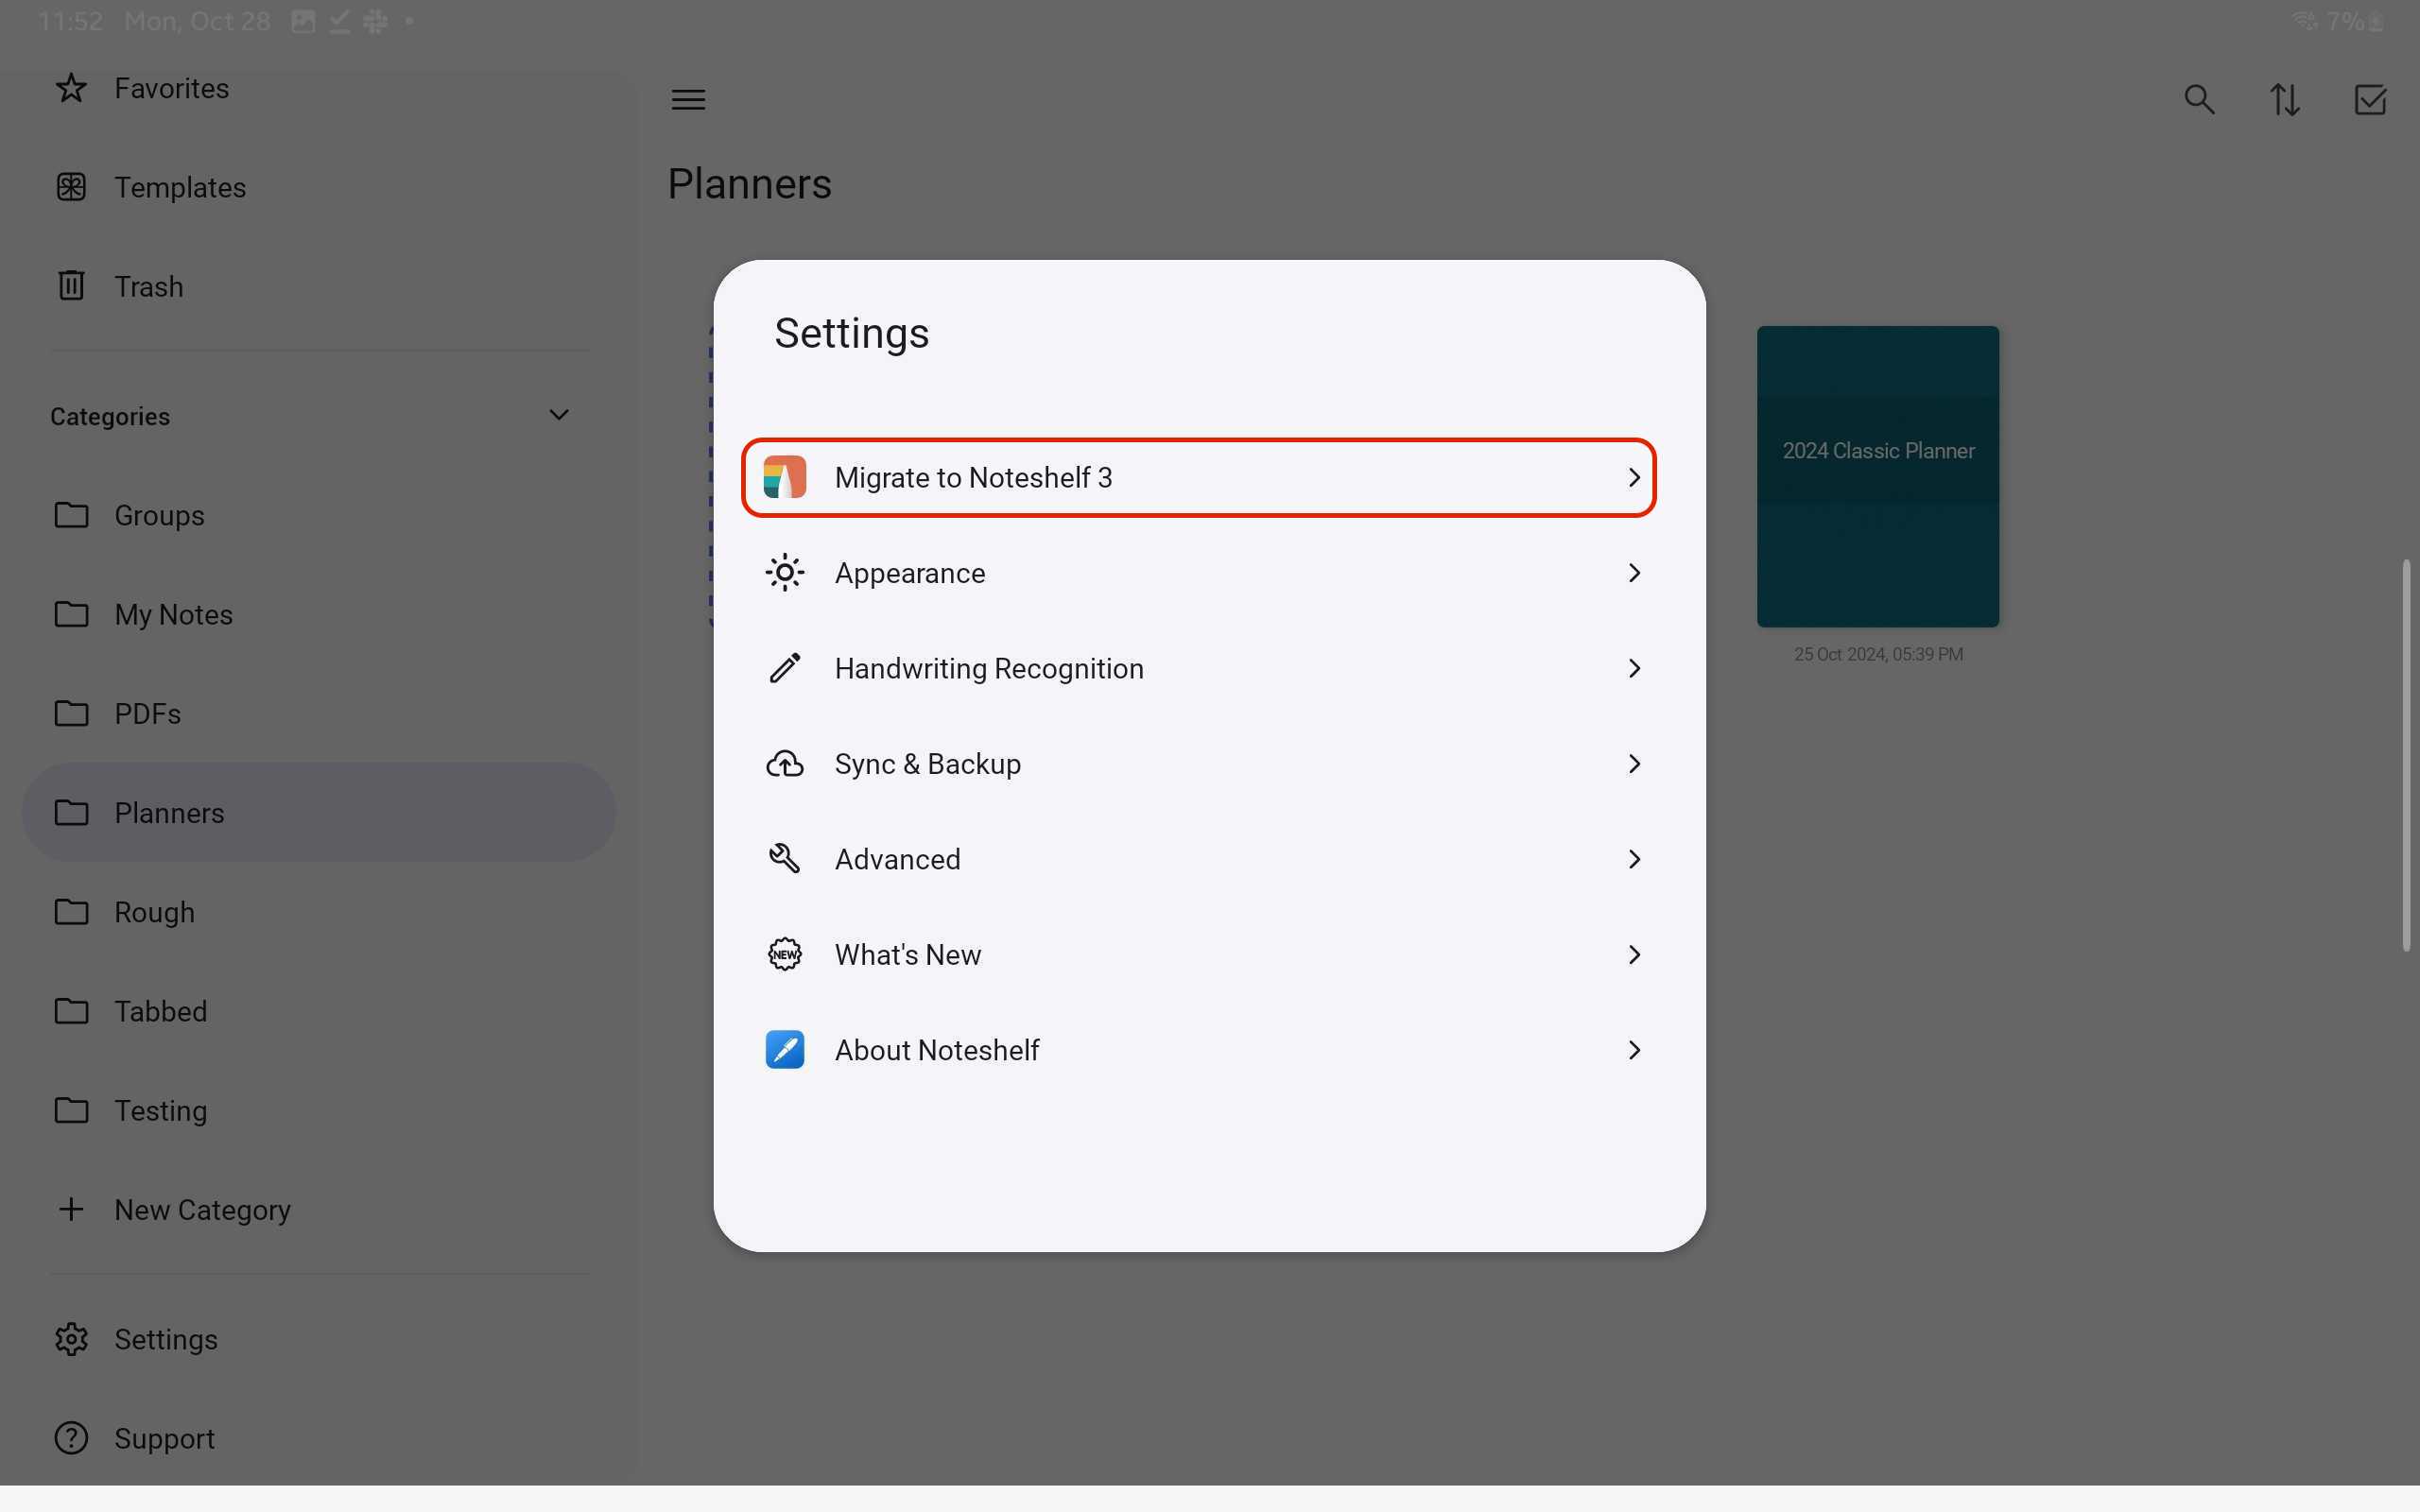The width and height of the screenshot is (2420, 1512).
Task: Open the 2024 Classic Planner notebook
Action: (x=1878, y=477)
